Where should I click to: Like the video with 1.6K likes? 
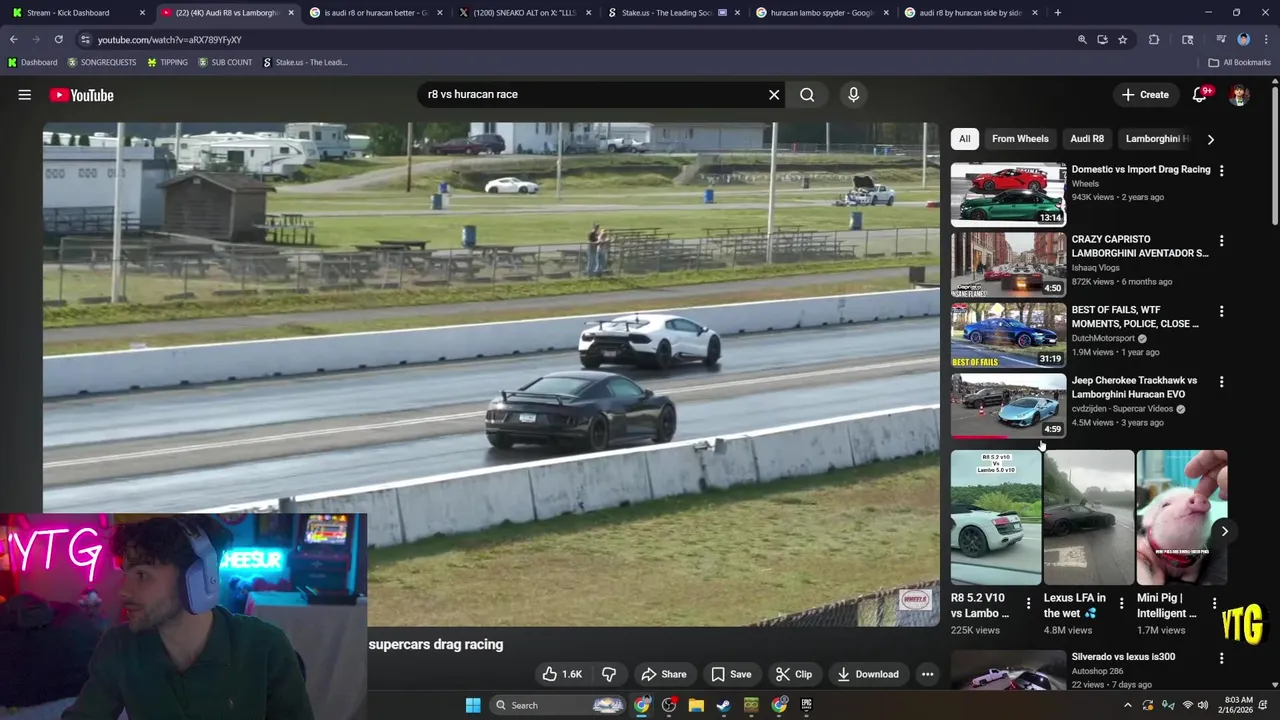(562, 674)
